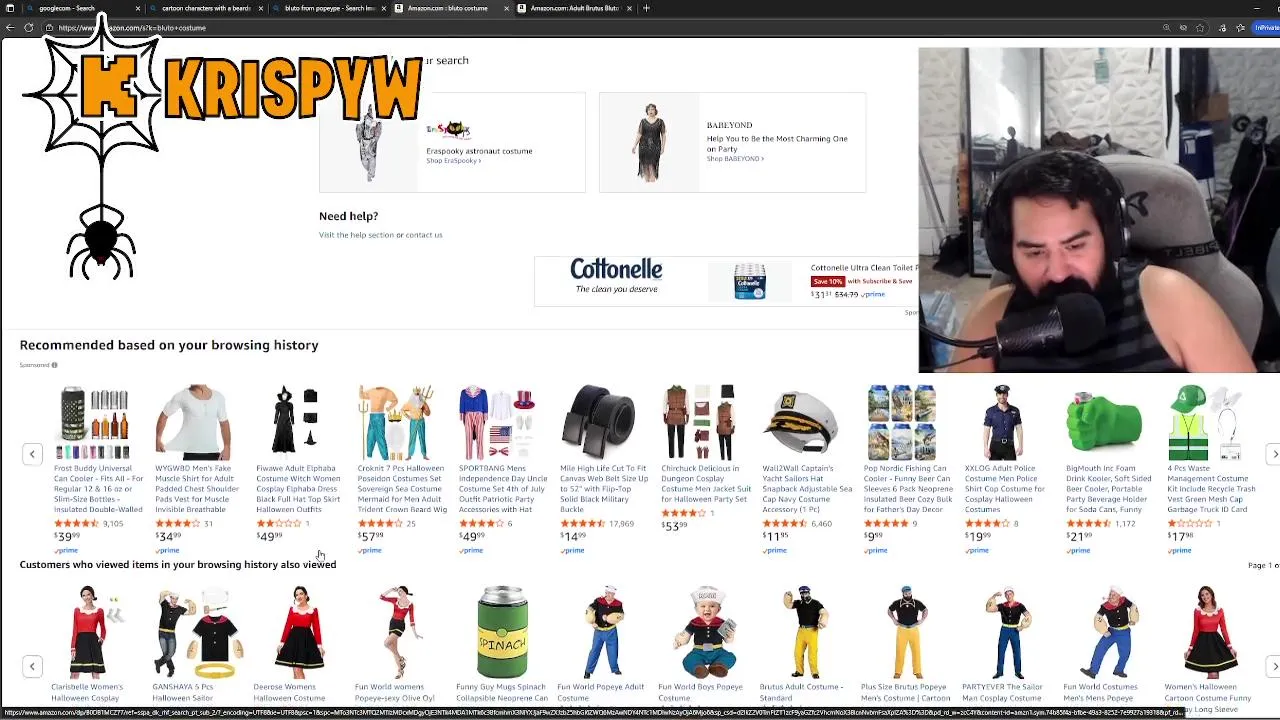Open Croknit Poseidon Costume Set image
Image resolution: width=1280 pixels, height=720 pixels.
coord(398,422)
